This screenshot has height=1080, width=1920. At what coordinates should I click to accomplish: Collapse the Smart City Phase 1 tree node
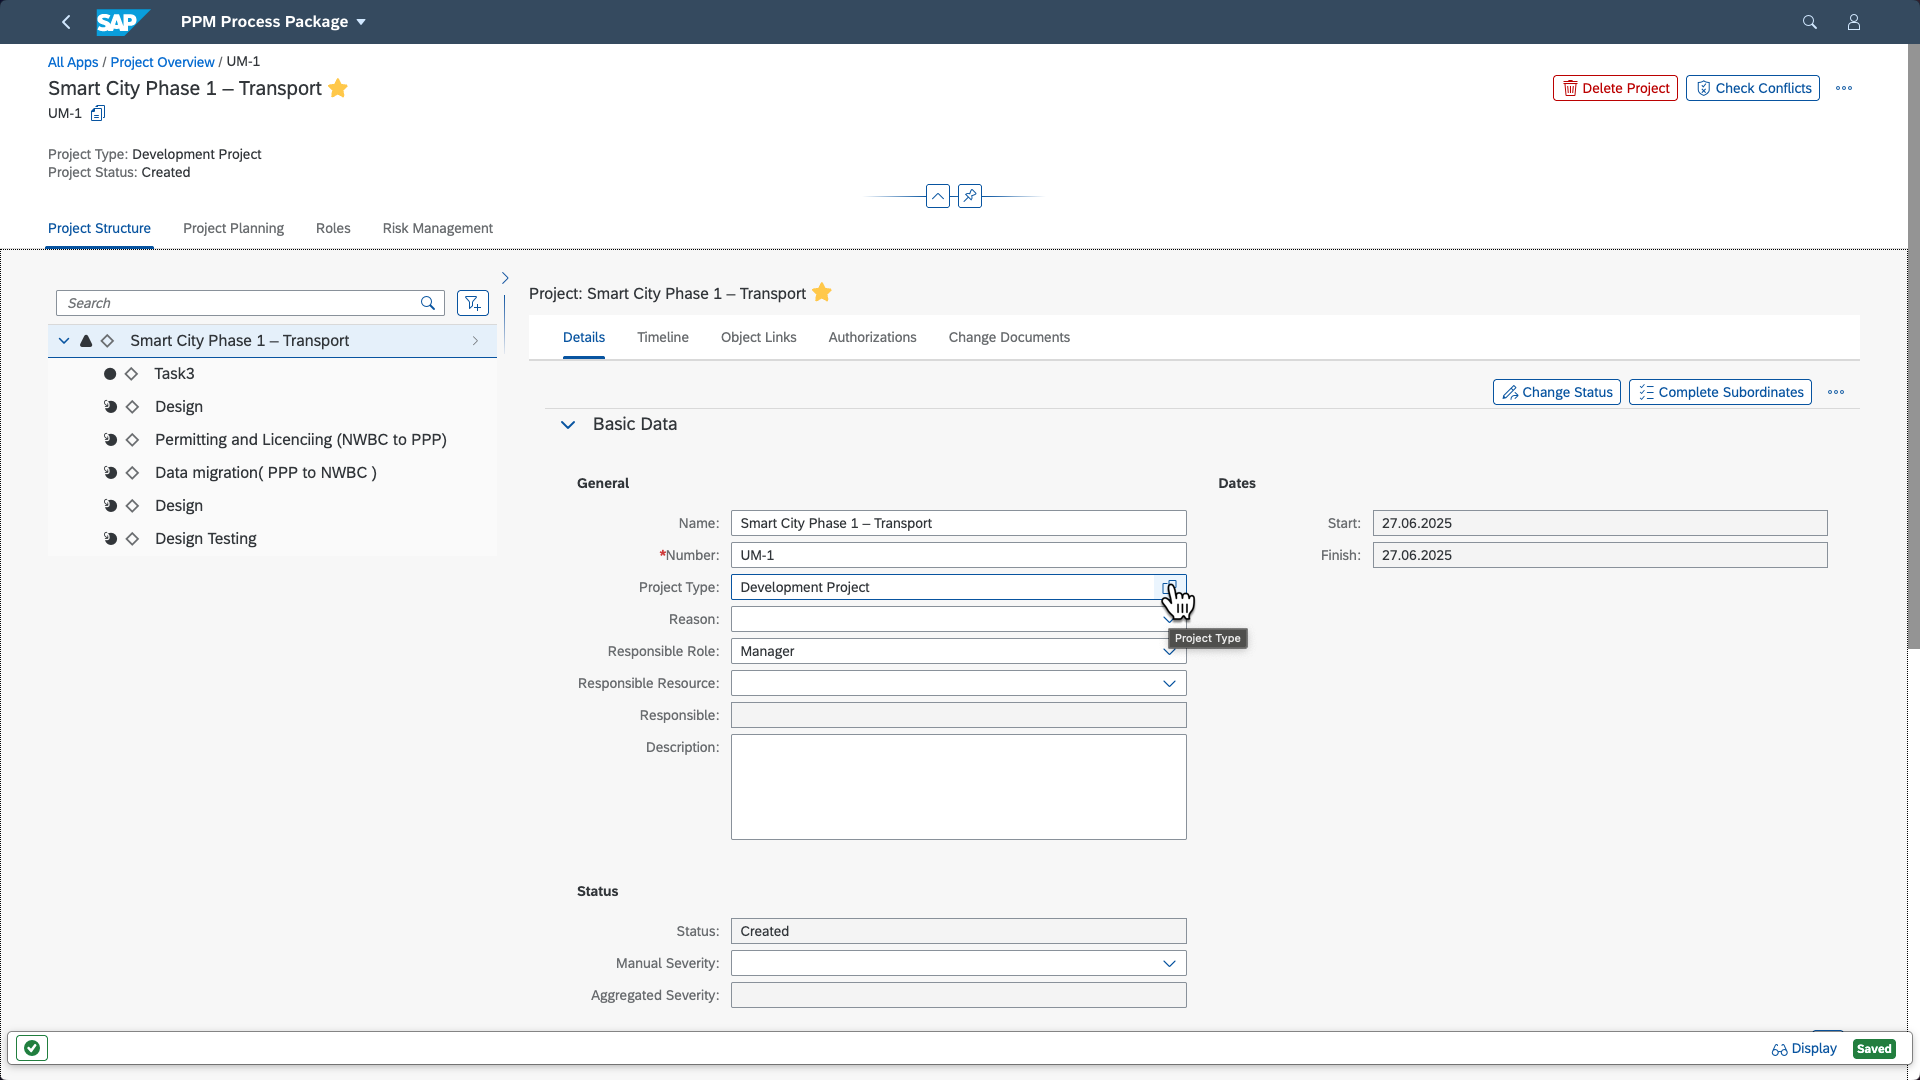click(64, 341)
